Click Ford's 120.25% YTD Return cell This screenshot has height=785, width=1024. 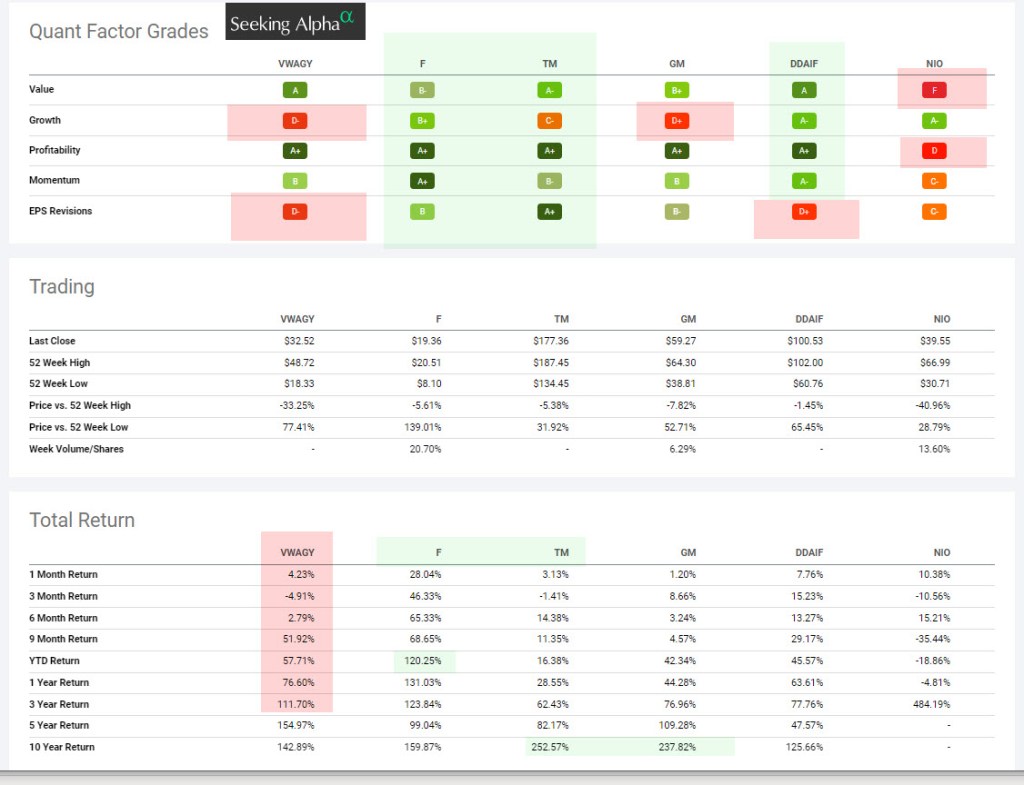click(421, 661)
